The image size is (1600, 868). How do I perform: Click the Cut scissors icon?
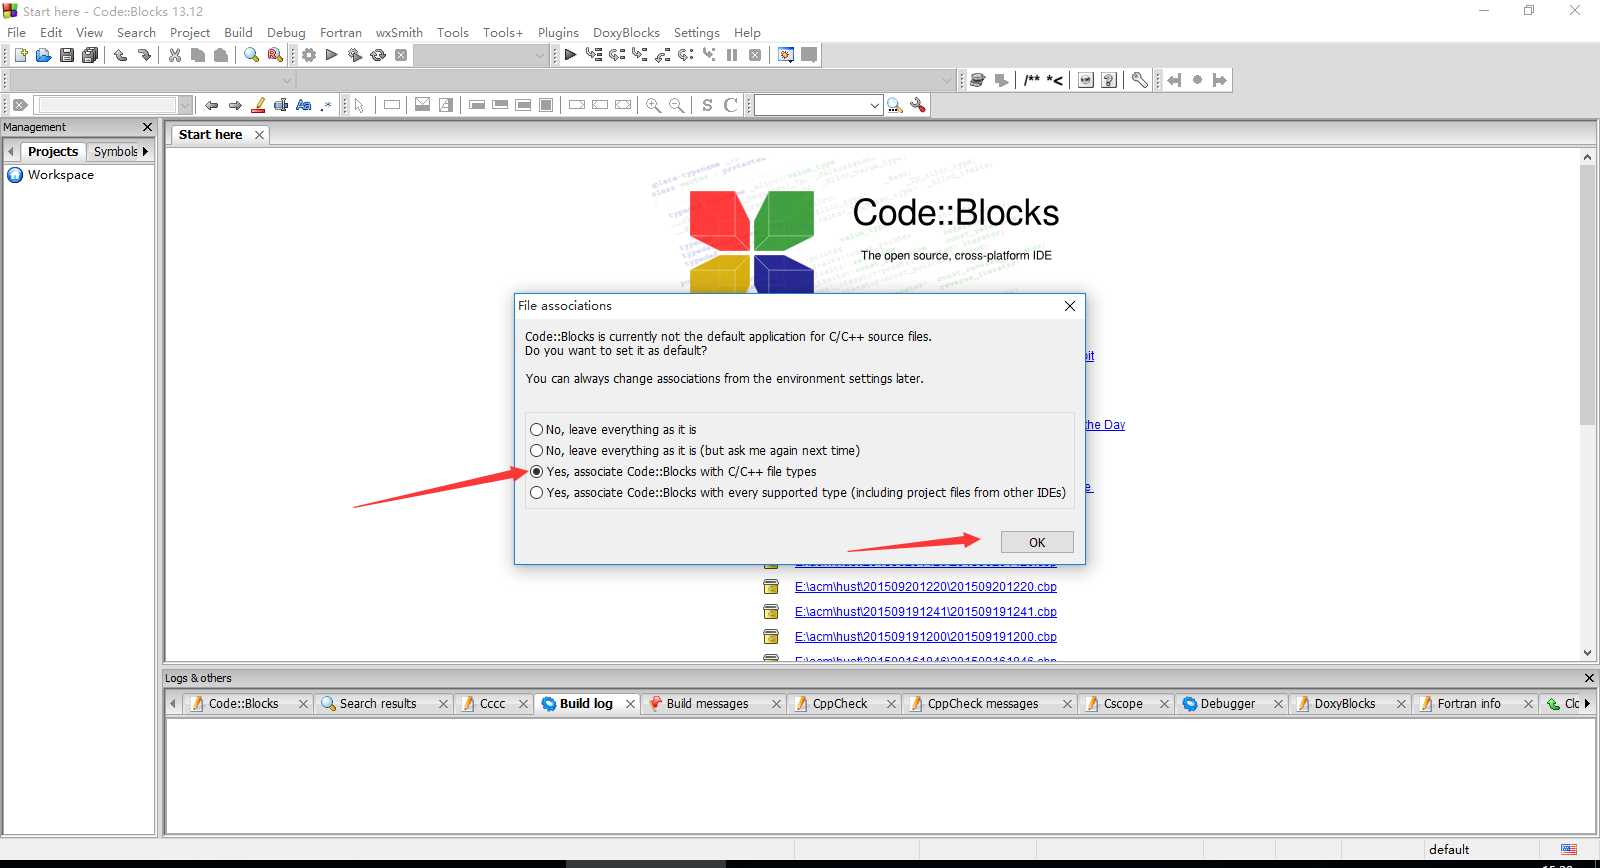175,55
